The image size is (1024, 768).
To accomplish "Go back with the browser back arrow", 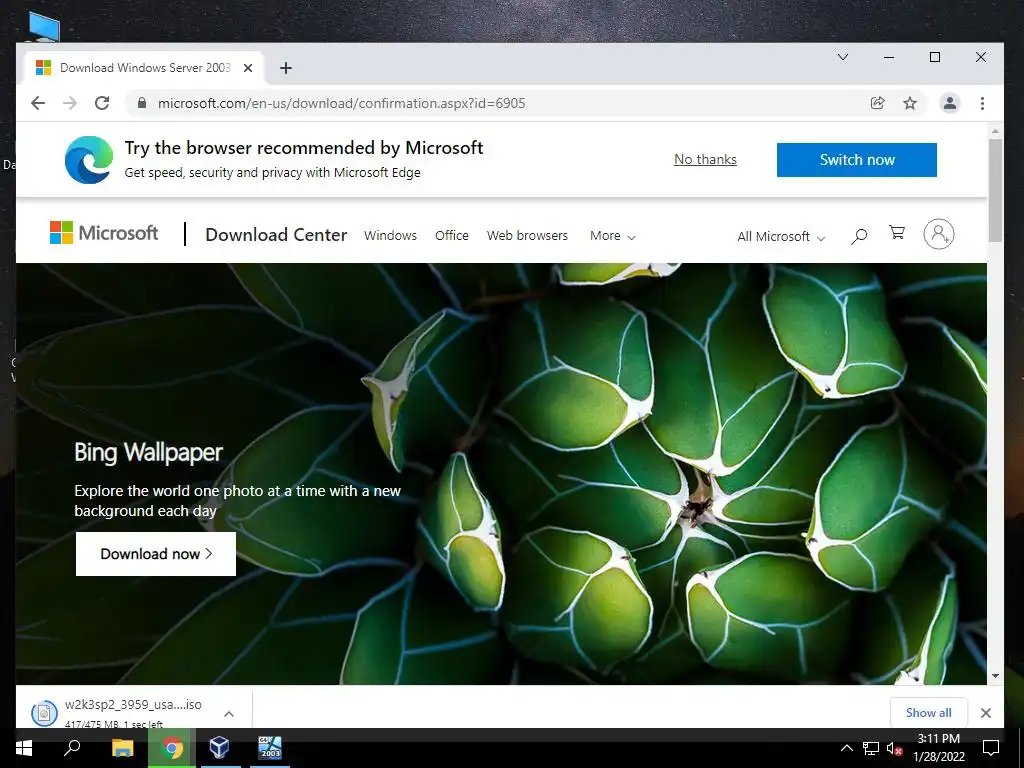I will point(38,103).
